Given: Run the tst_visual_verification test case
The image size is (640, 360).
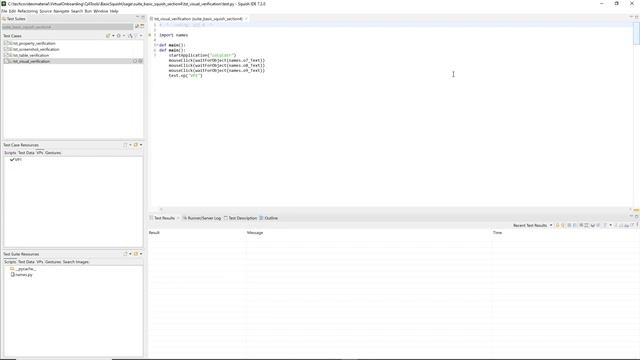Looking at the screenshot, I should tap(135, 61).
